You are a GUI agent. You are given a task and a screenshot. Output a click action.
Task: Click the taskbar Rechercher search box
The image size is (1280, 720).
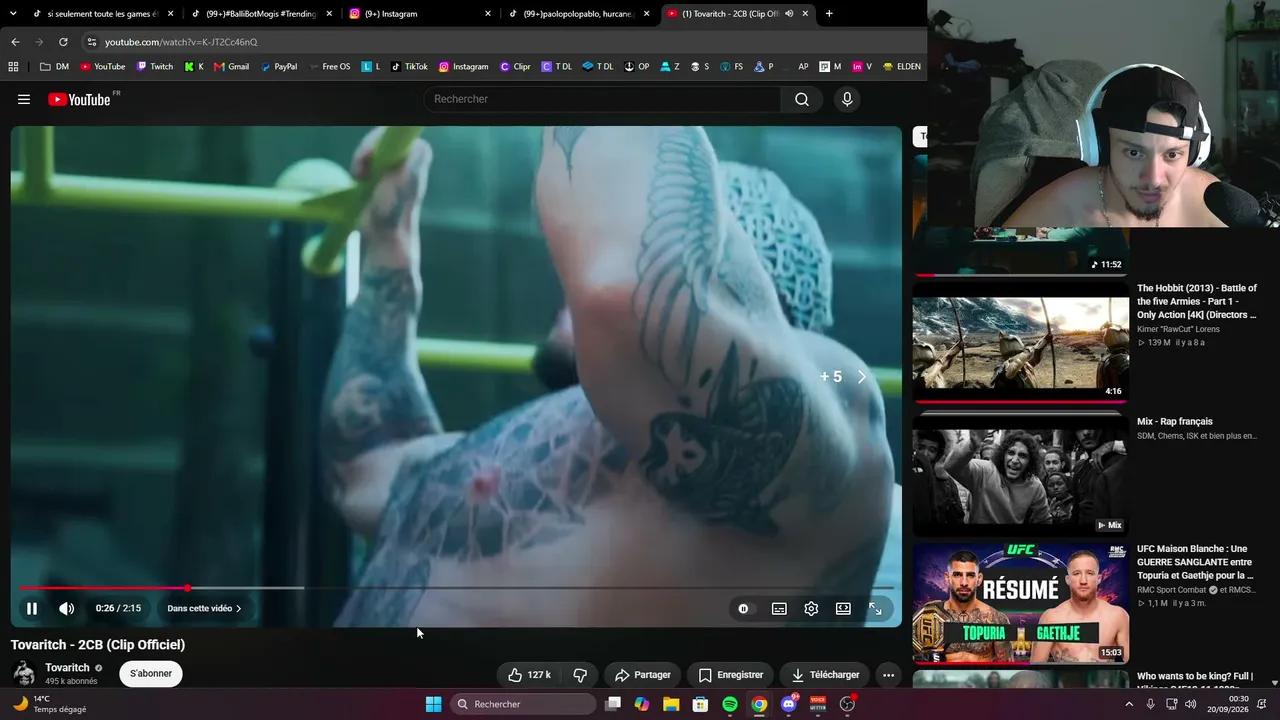[x=523, y=704]
